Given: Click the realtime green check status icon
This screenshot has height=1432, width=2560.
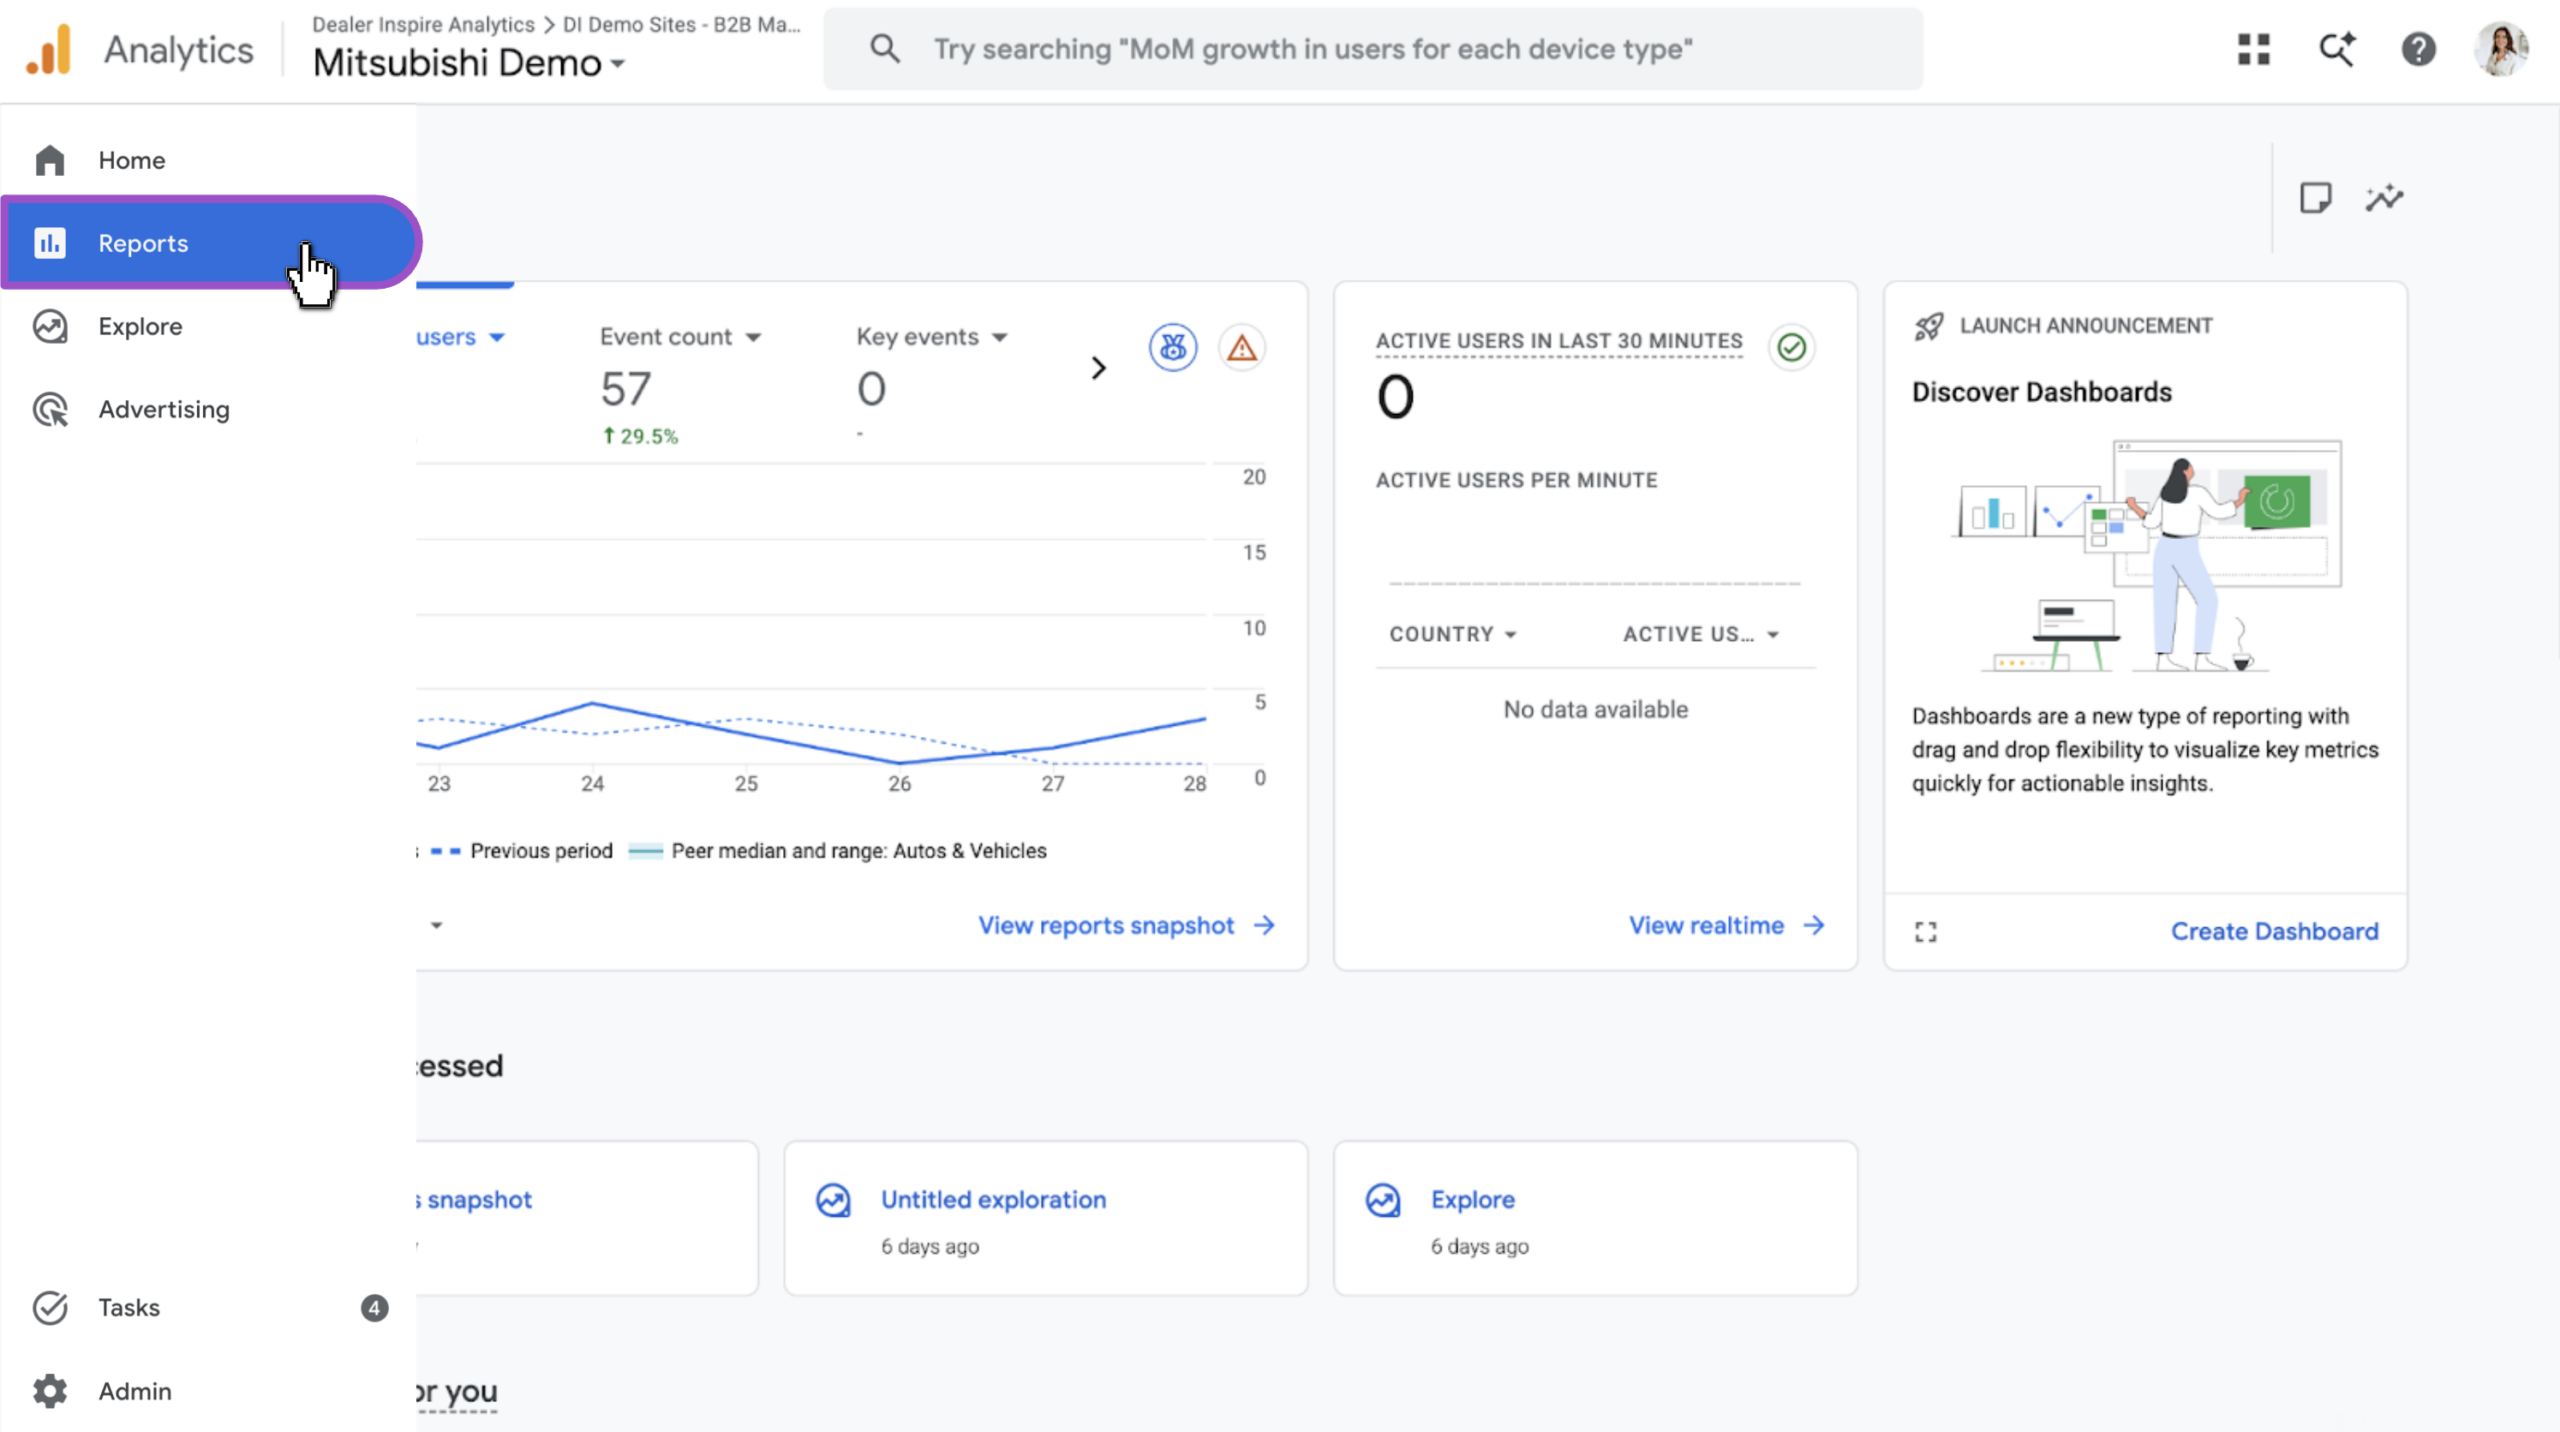Looking at the screenshot, I should pyautogui.click(x=1791, y=347).
